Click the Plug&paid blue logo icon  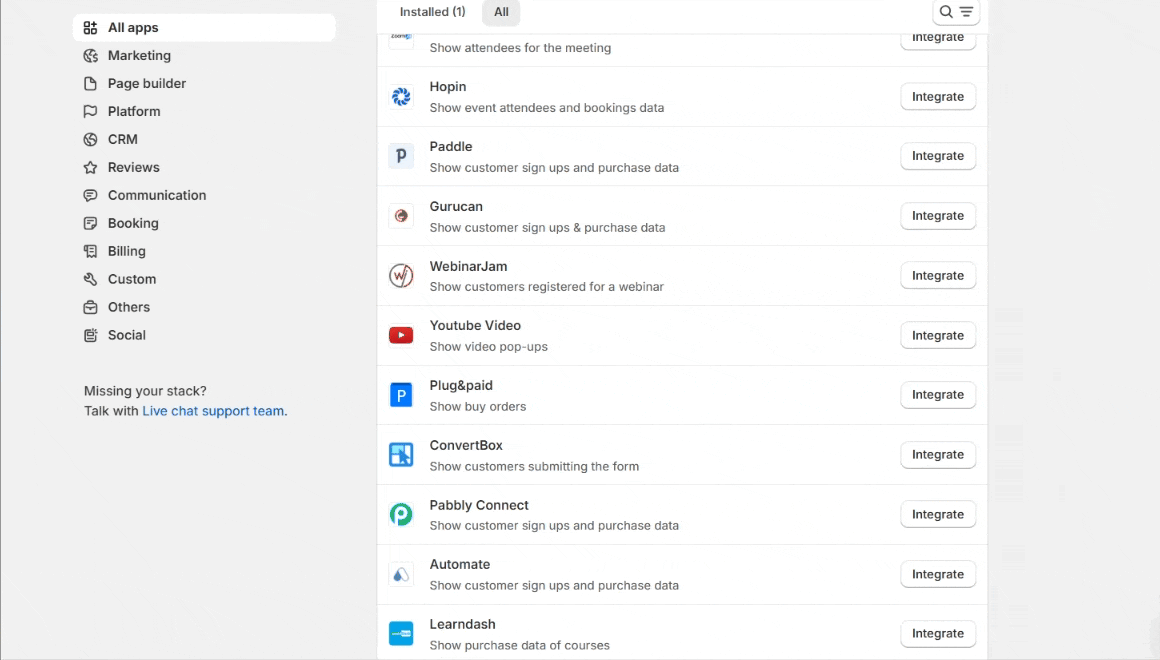(401, 395)
